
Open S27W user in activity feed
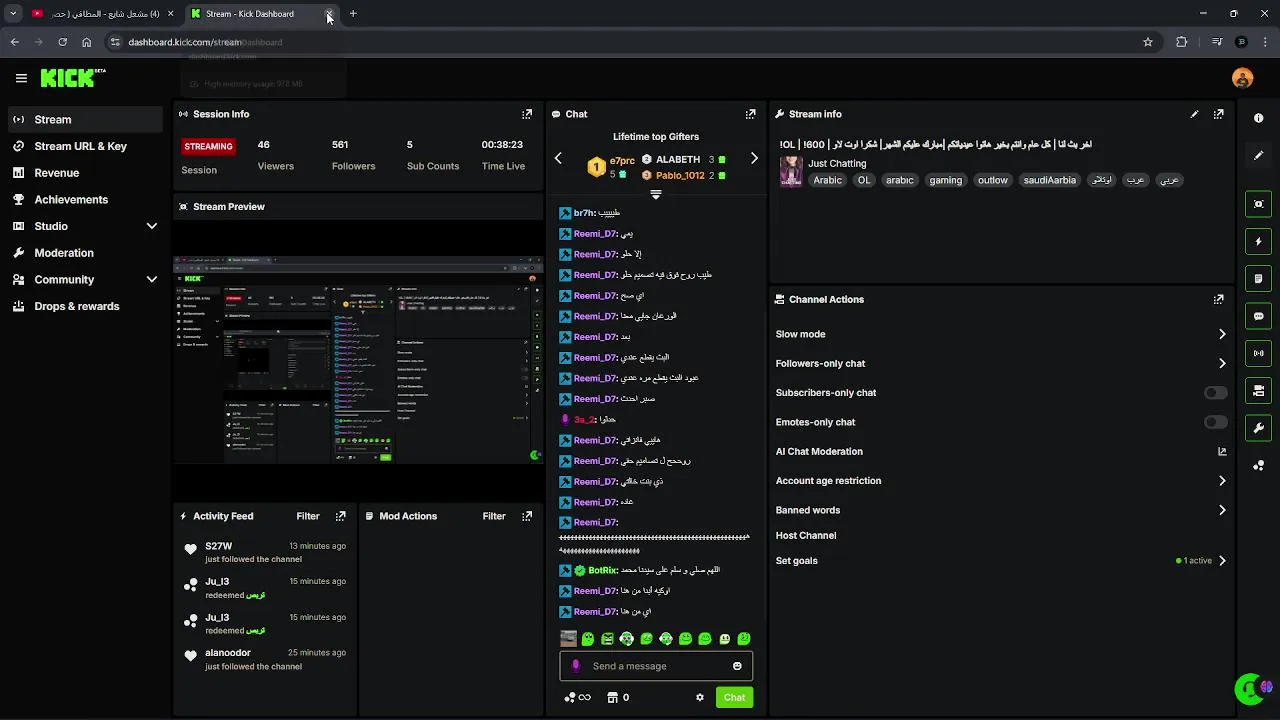(x=218, y=546)
